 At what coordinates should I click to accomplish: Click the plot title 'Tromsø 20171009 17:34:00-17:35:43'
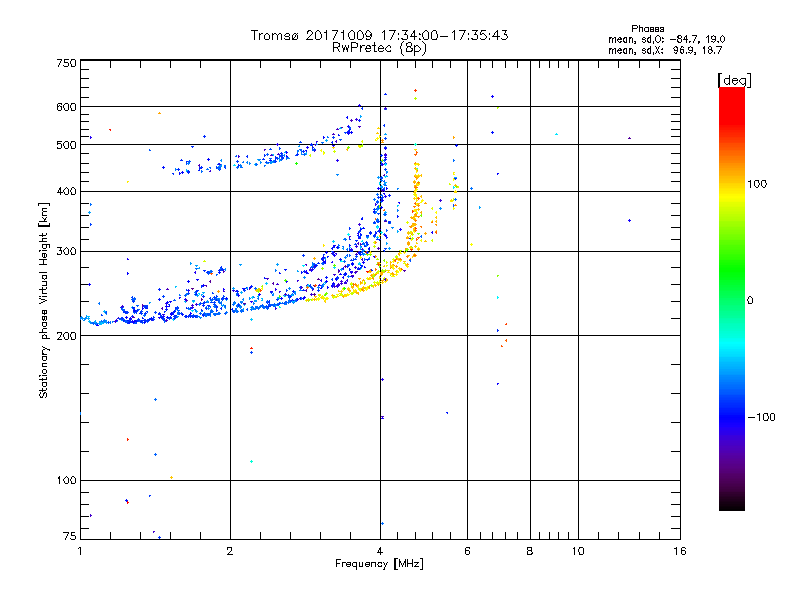coord(379,35)
